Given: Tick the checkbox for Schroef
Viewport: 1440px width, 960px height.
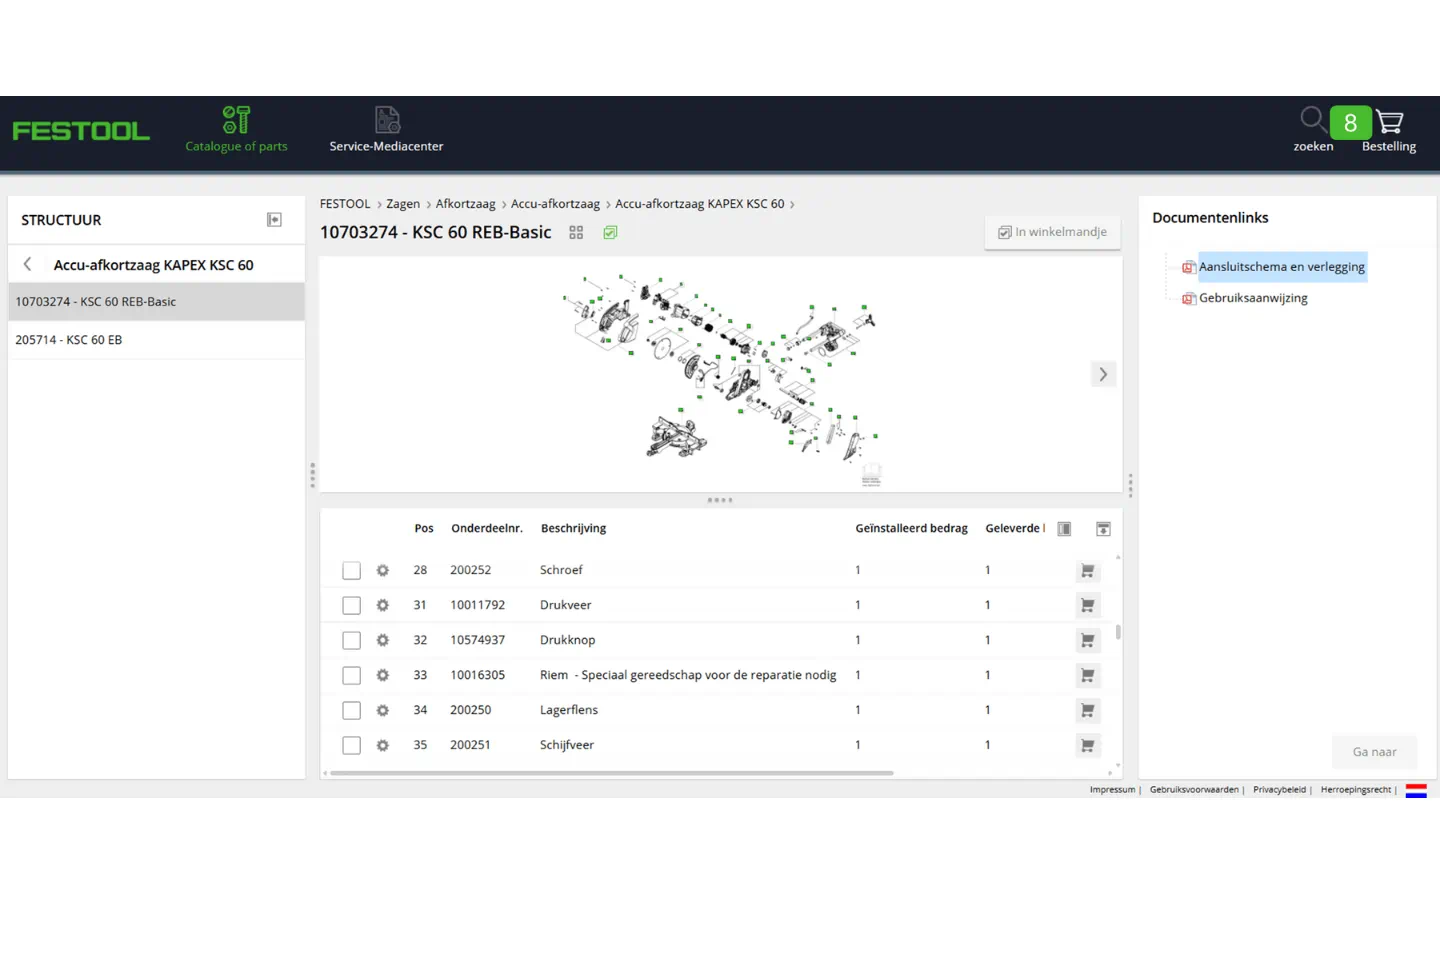Looking at the screenshot, I should [x=351, y=570].
